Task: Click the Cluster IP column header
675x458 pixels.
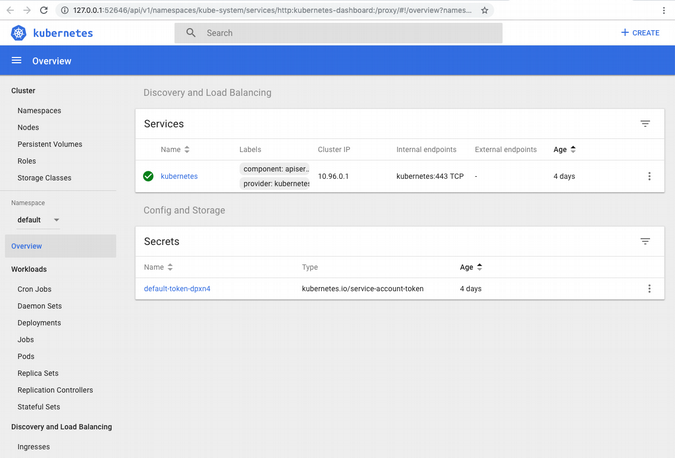Action: click(334, 149)
